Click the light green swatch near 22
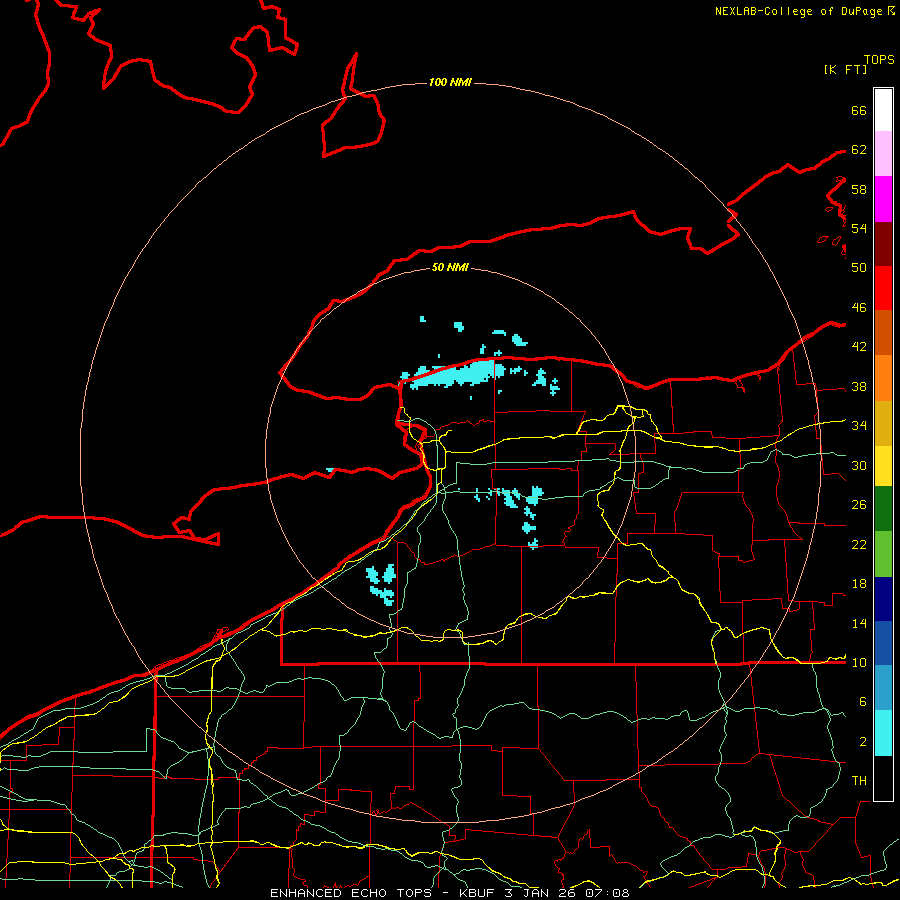This screenshot has width=900, height=900. point(883,554)
